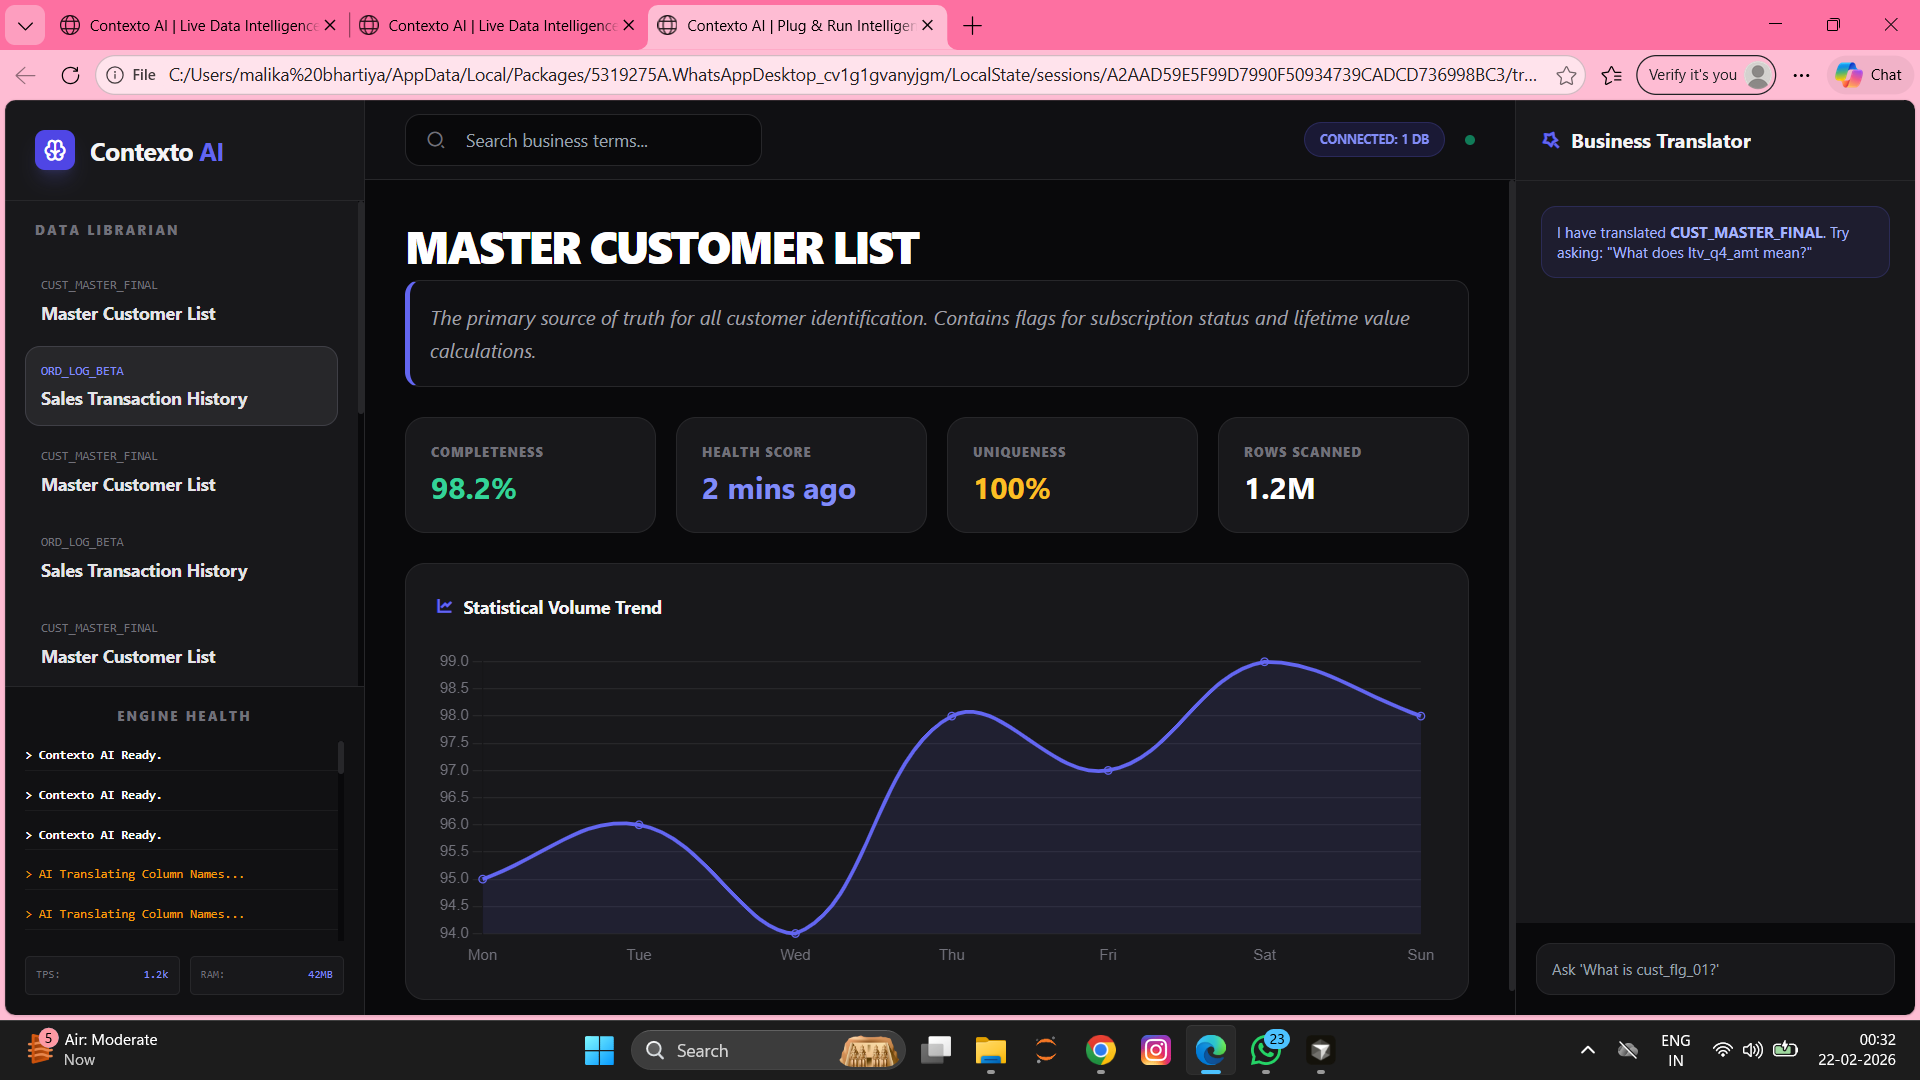Open the browser Settings and more menu

(1802, 75)
